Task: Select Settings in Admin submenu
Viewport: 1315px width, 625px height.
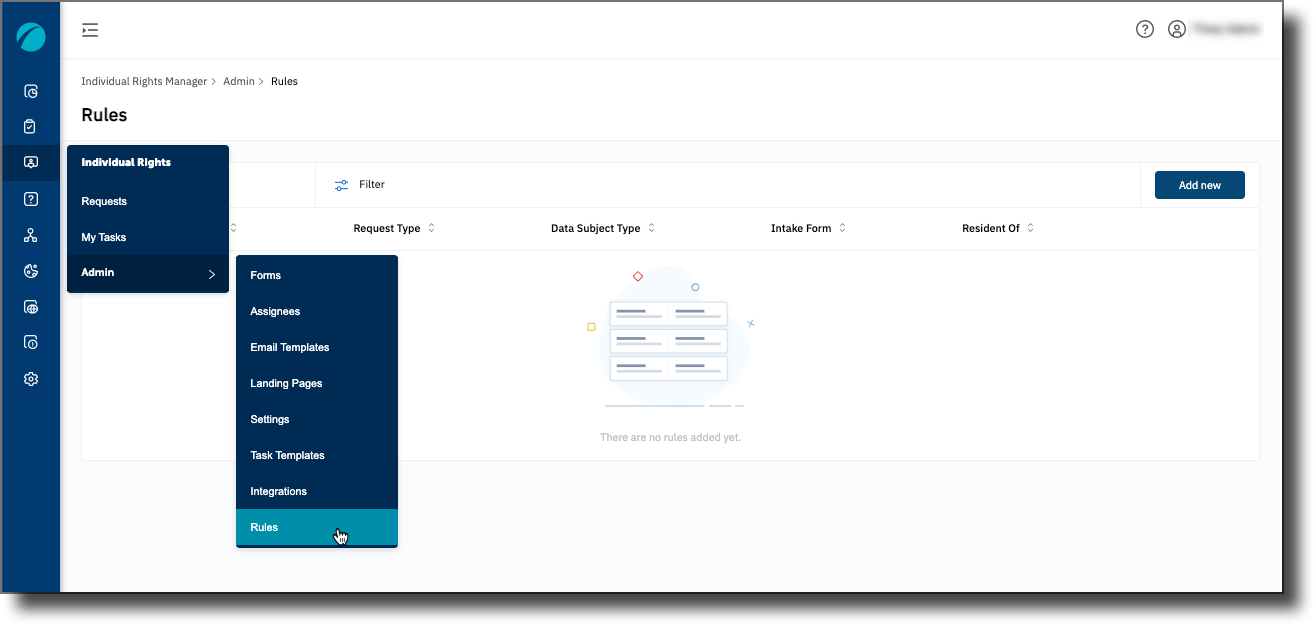Action: point(317,419)
